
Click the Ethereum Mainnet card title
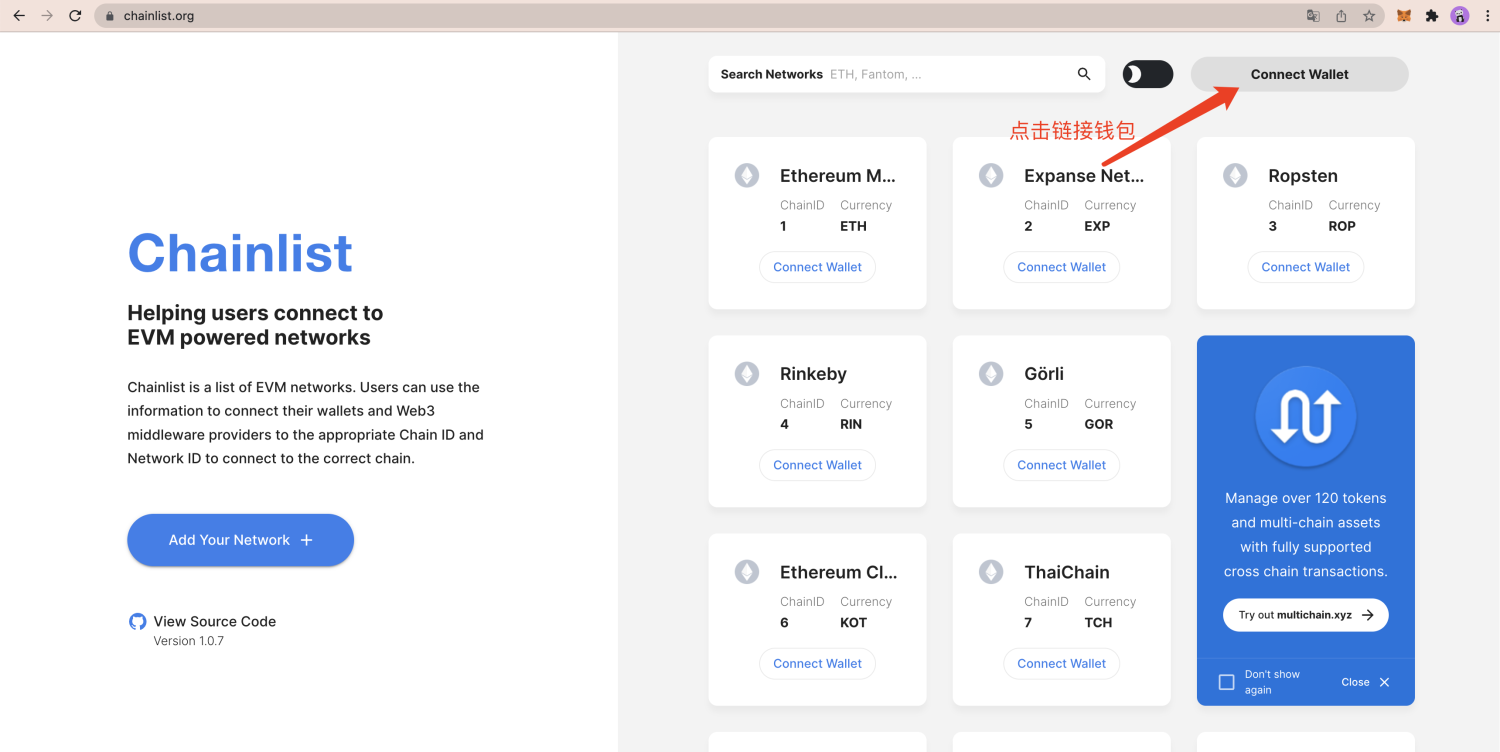[x=838, y=176]
